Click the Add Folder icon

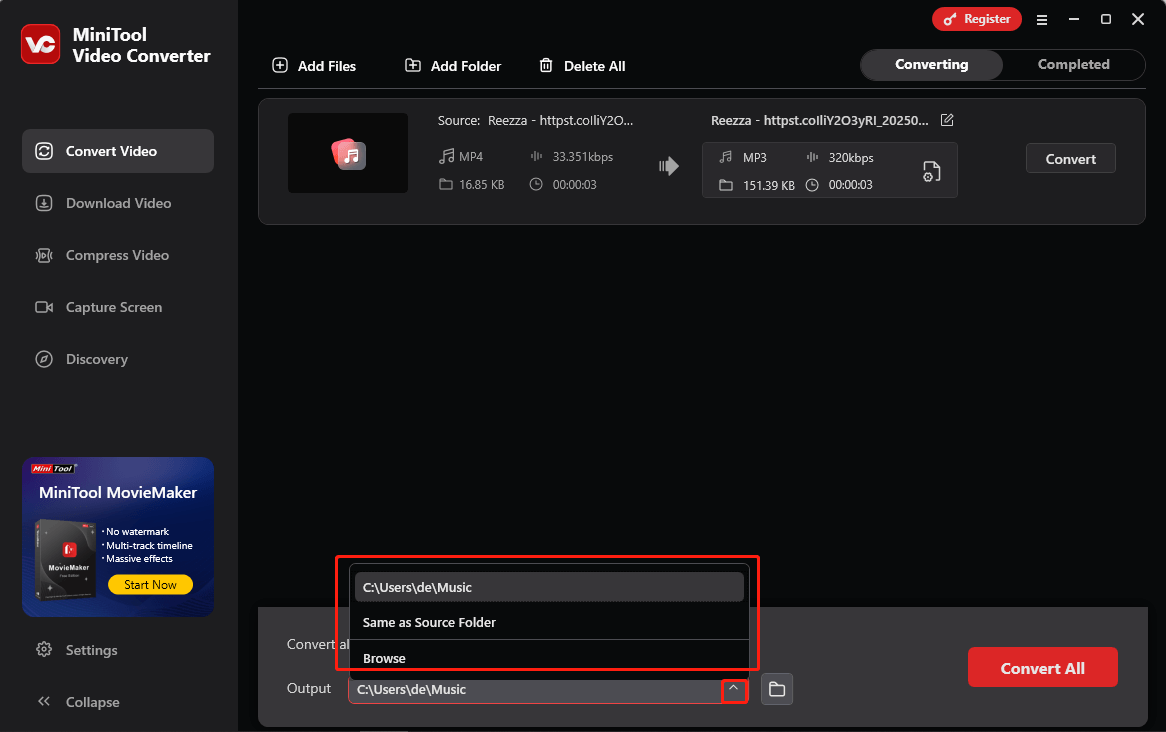pyautogui.click(x=413, y=65)
